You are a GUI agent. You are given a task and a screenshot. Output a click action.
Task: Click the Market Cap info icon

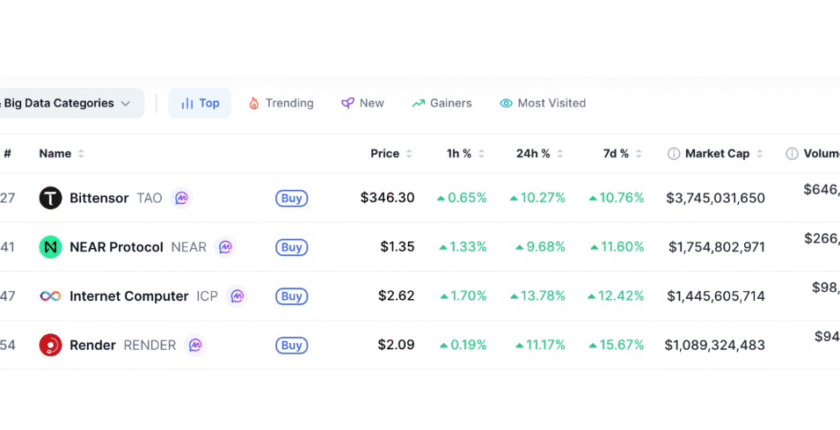[x=674, y=154]
